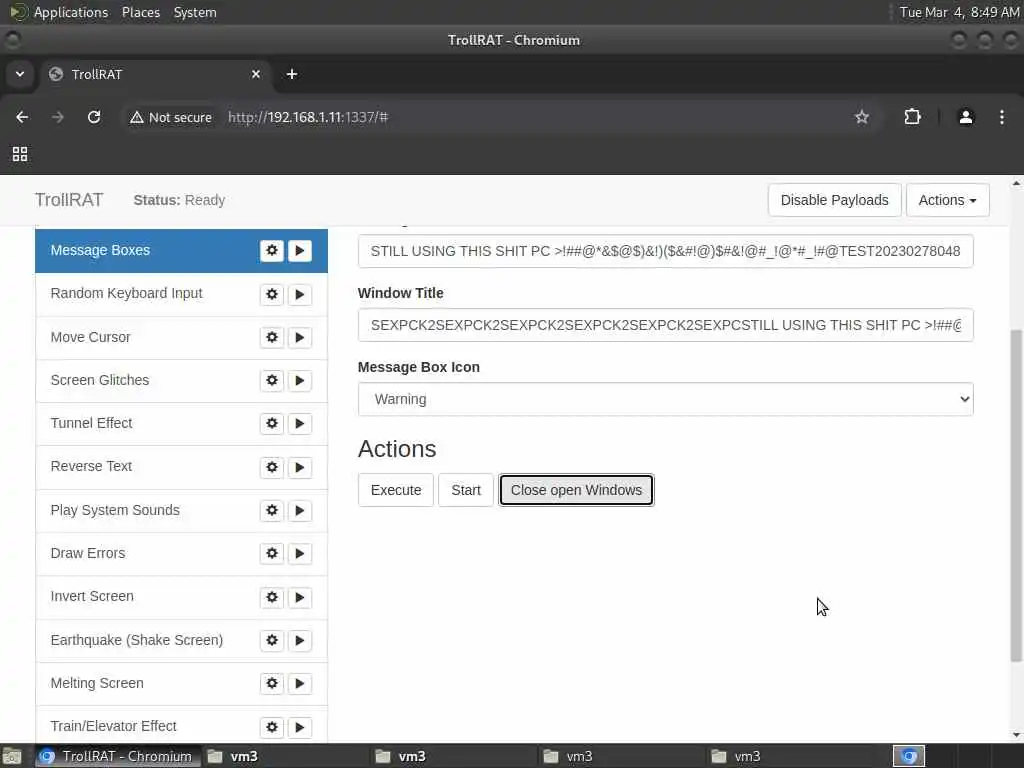The height and width of the screenshot is (768, 1024).
Task: Click the Start button
Action: pos(466,490)
